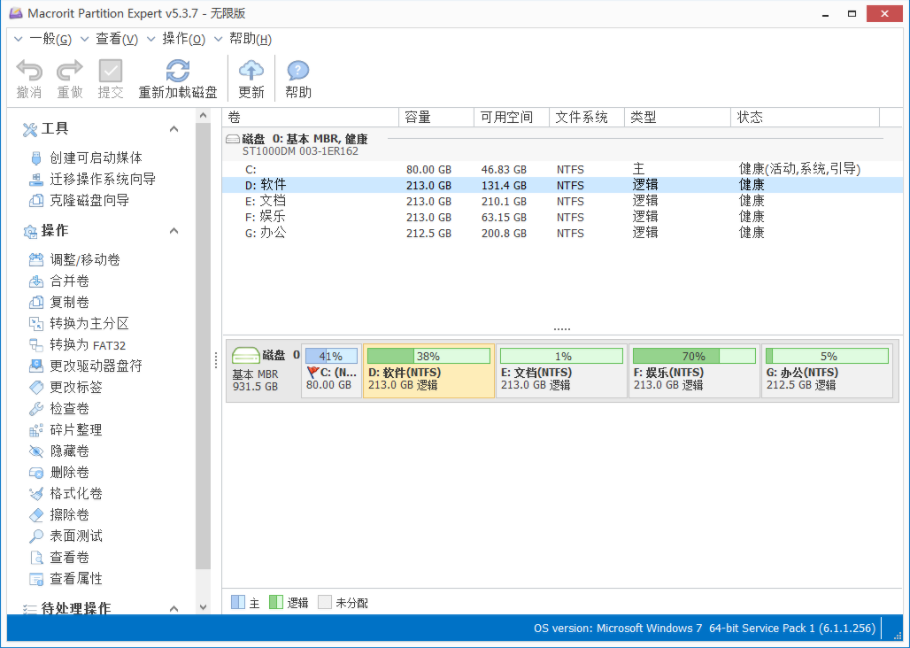
Task: Click 46.83 GB free space cell
Action: (x=504, y=169)
